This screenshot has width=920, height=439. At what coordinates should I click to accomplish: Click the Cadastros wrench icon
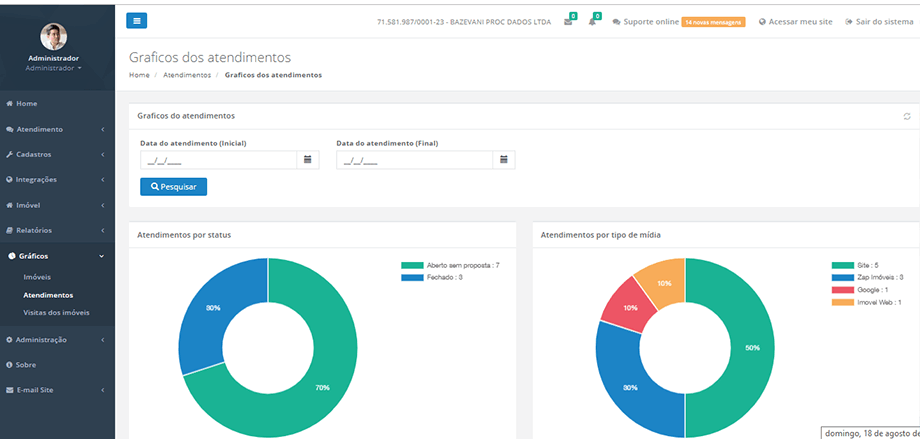pyautogui.click(x=9, y=154)
